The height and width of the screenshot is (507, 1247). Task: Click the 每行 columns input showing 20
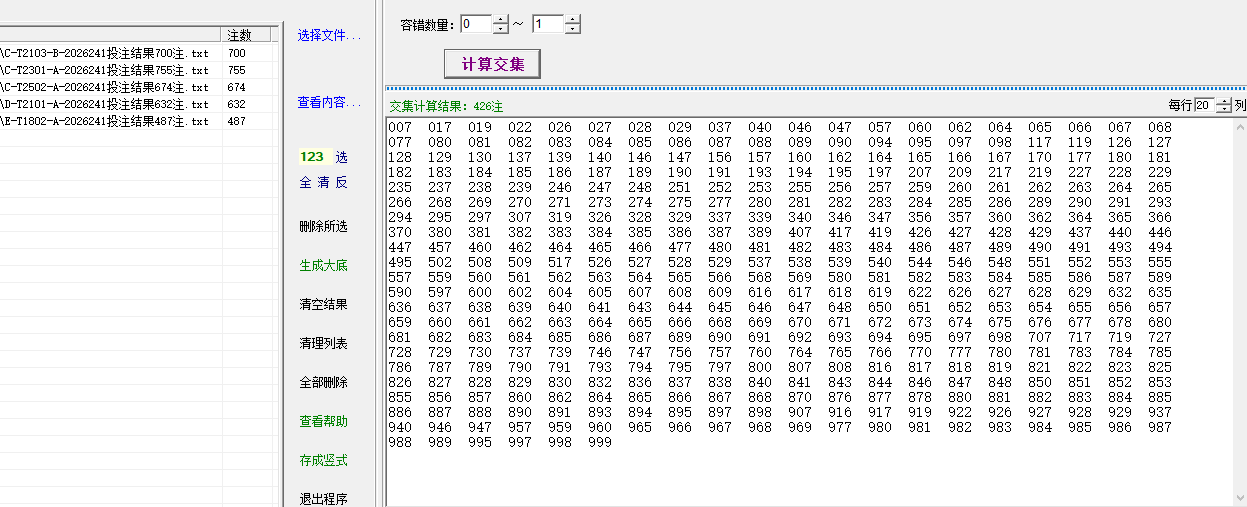[1204, 105]
